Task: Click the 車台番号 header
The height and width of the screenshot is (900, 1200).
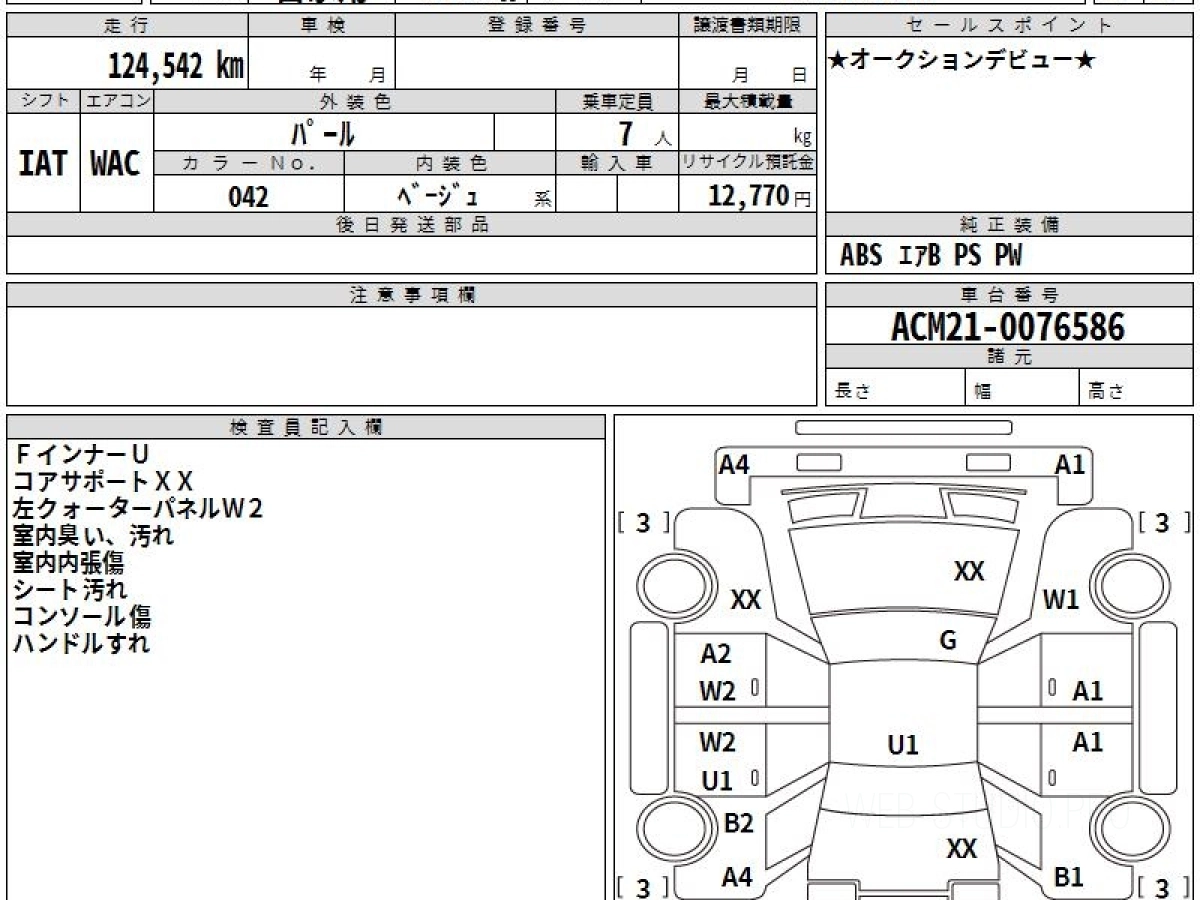Action: pyautogui.click(x=1010, y=295)
